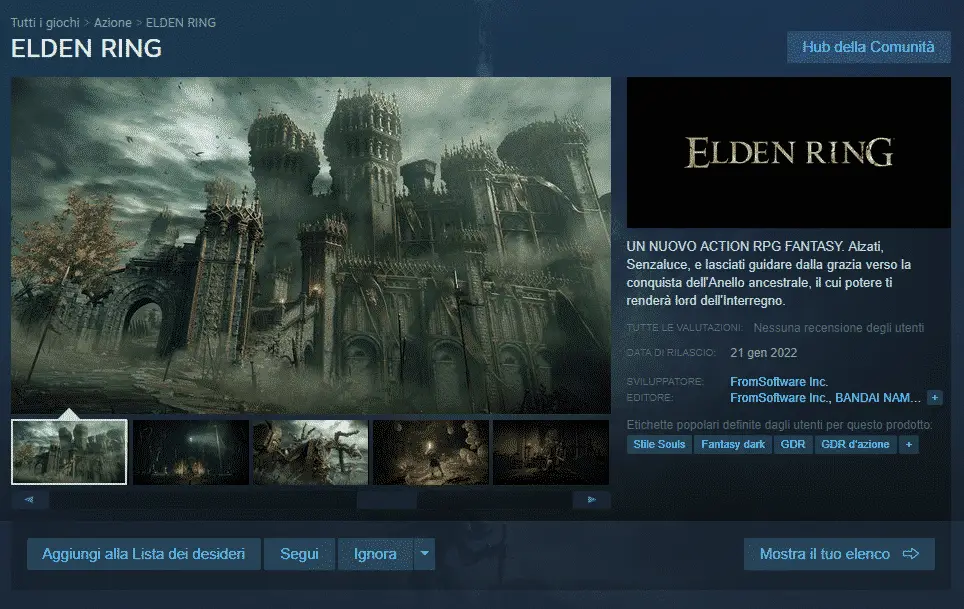Add a tag with plus button
Screen dimensions: 964x609
[909, 444]
